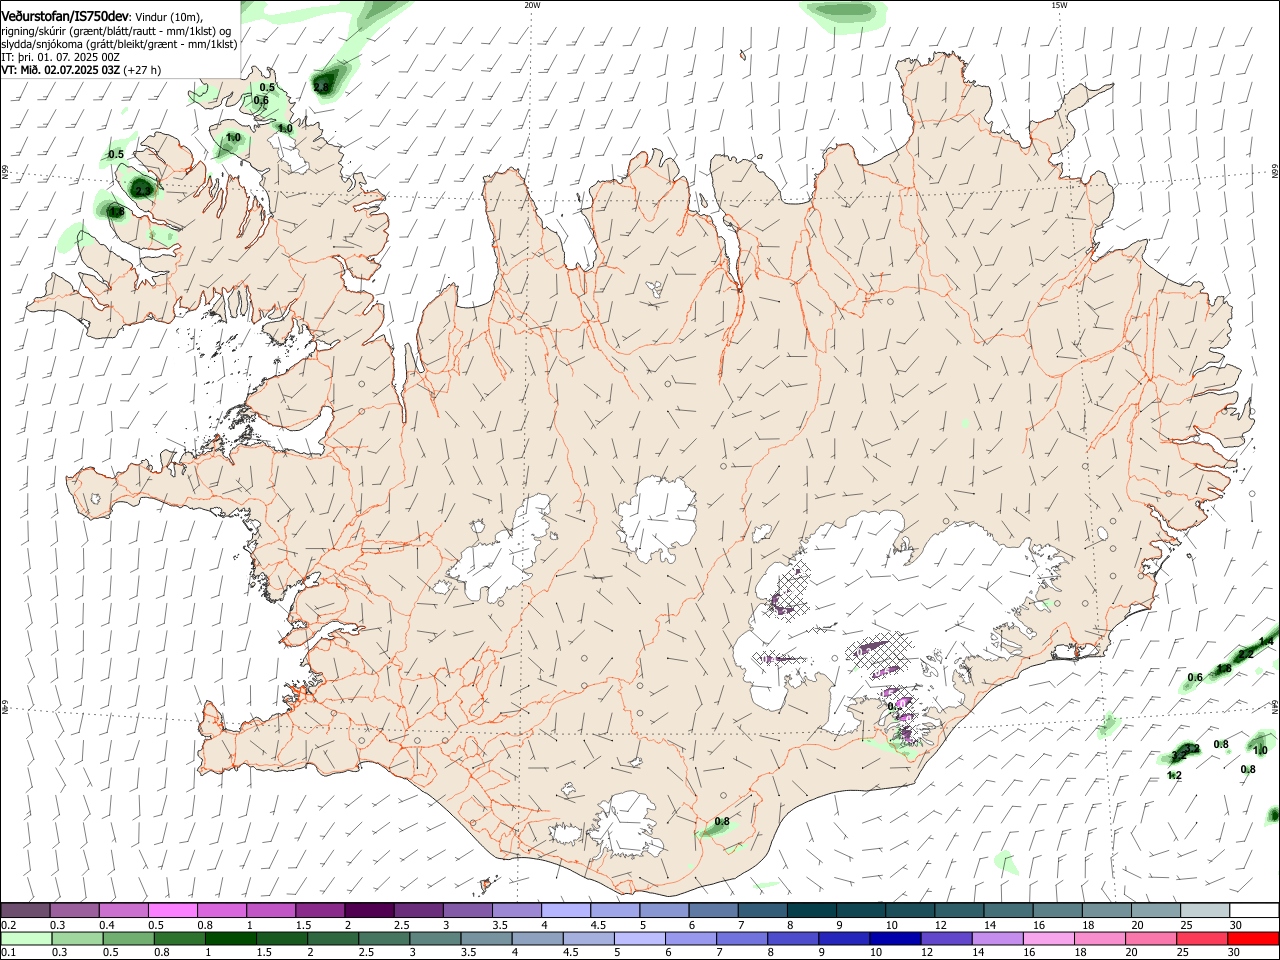The image size is (1280, 960).
Task: Click the 'Veðurstofan/IS750dev' title text
Action: pyautogui.click(x=65, y=15)
